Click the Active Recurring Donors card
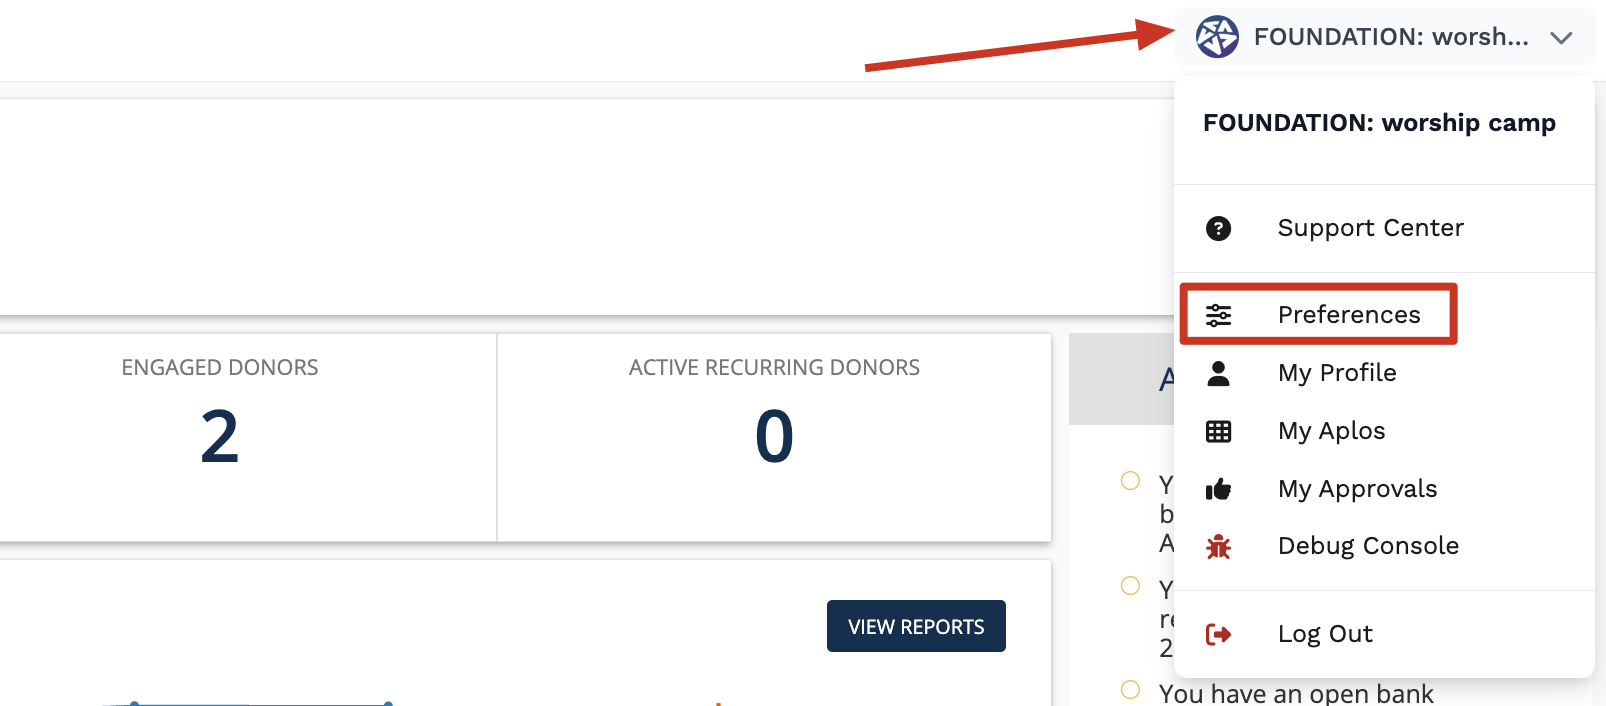The image size is (1606, 706). coord(774,436)
